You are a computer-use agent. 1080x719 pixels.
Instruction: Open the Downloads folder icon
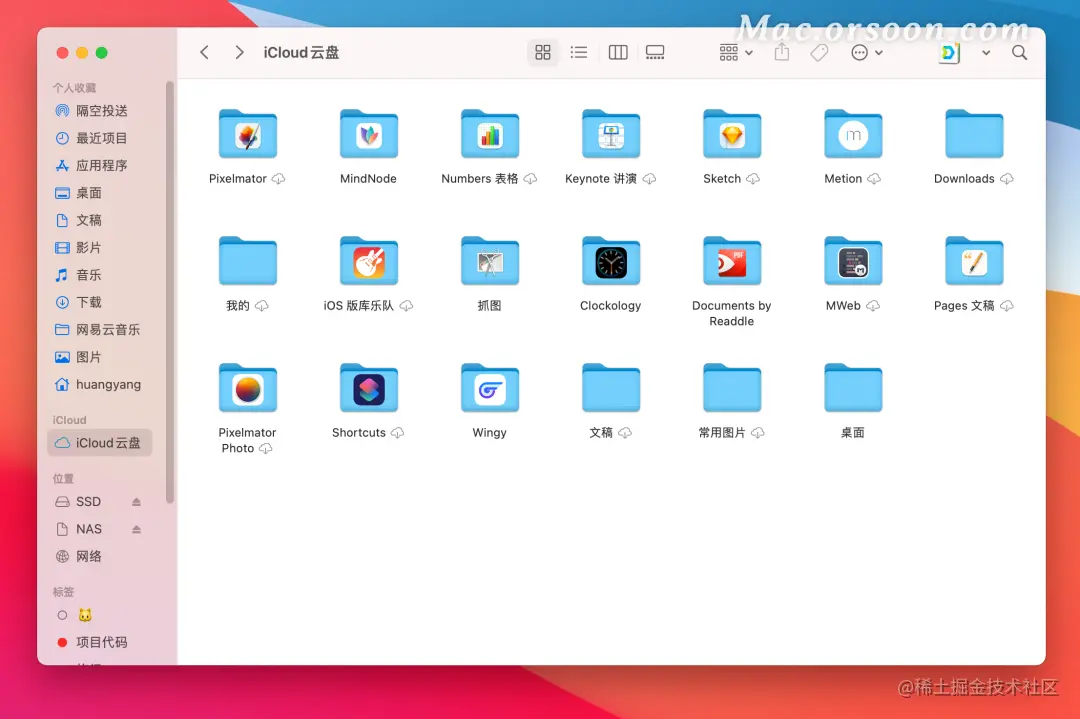tap(974, 134)
